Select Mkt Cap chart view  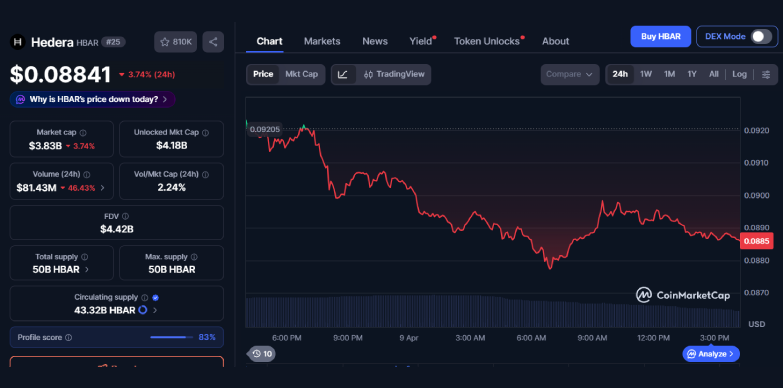point(302,74)
